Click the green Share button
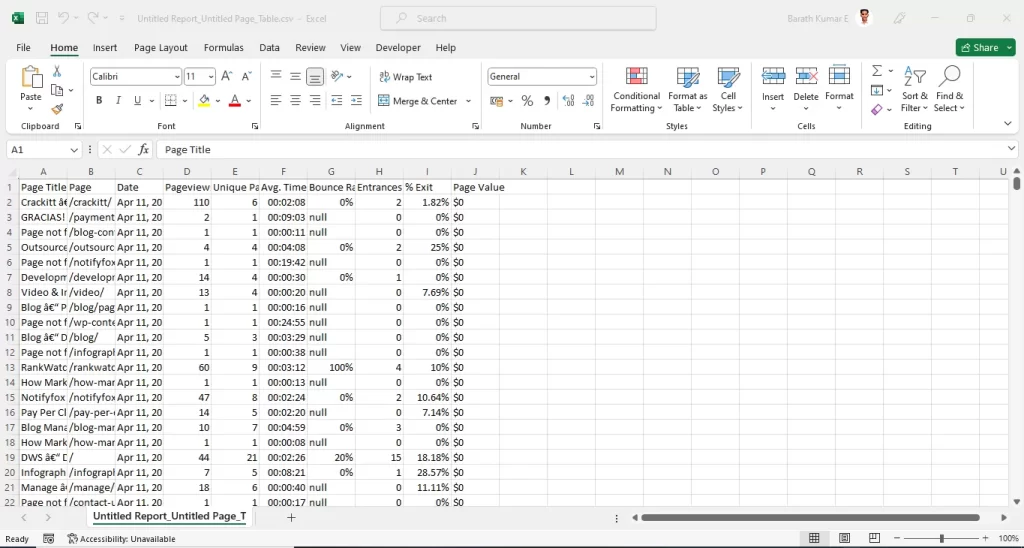This screenshot has height=548, width=1024. click(984, 47)
